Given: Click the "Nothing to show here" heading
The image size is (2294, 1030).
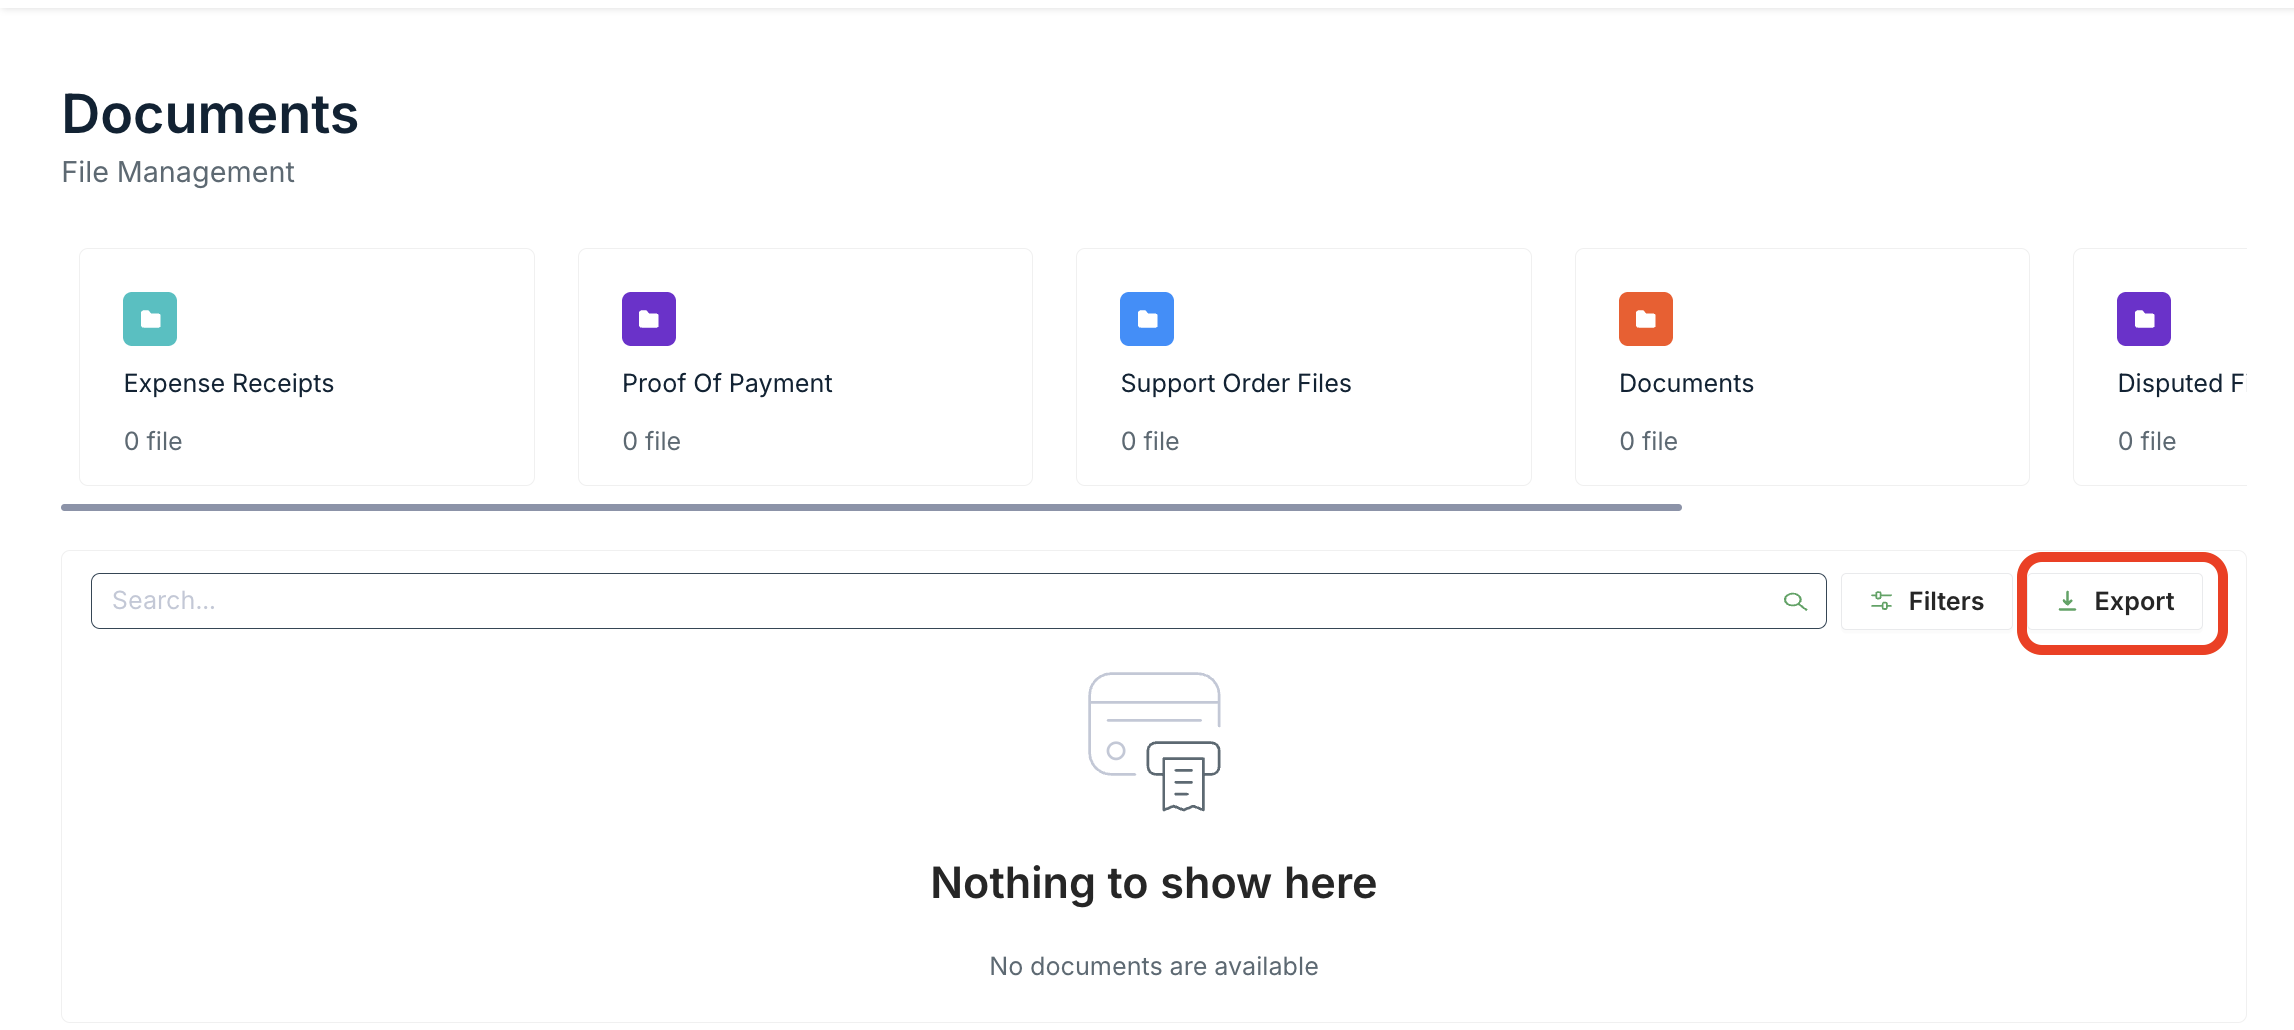Looking at the screenshot, I should click(1153, 883).
